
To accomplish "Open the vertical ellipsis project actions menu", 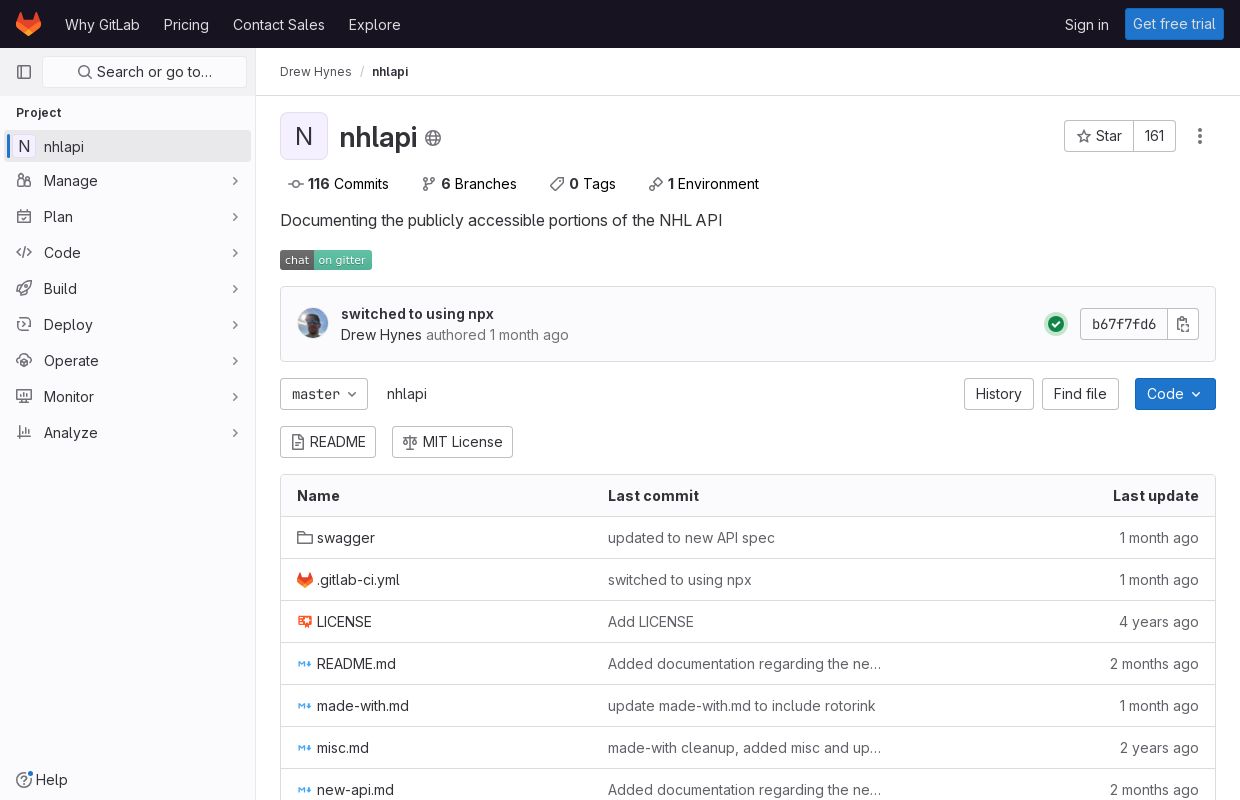I will coord(1200,136).
